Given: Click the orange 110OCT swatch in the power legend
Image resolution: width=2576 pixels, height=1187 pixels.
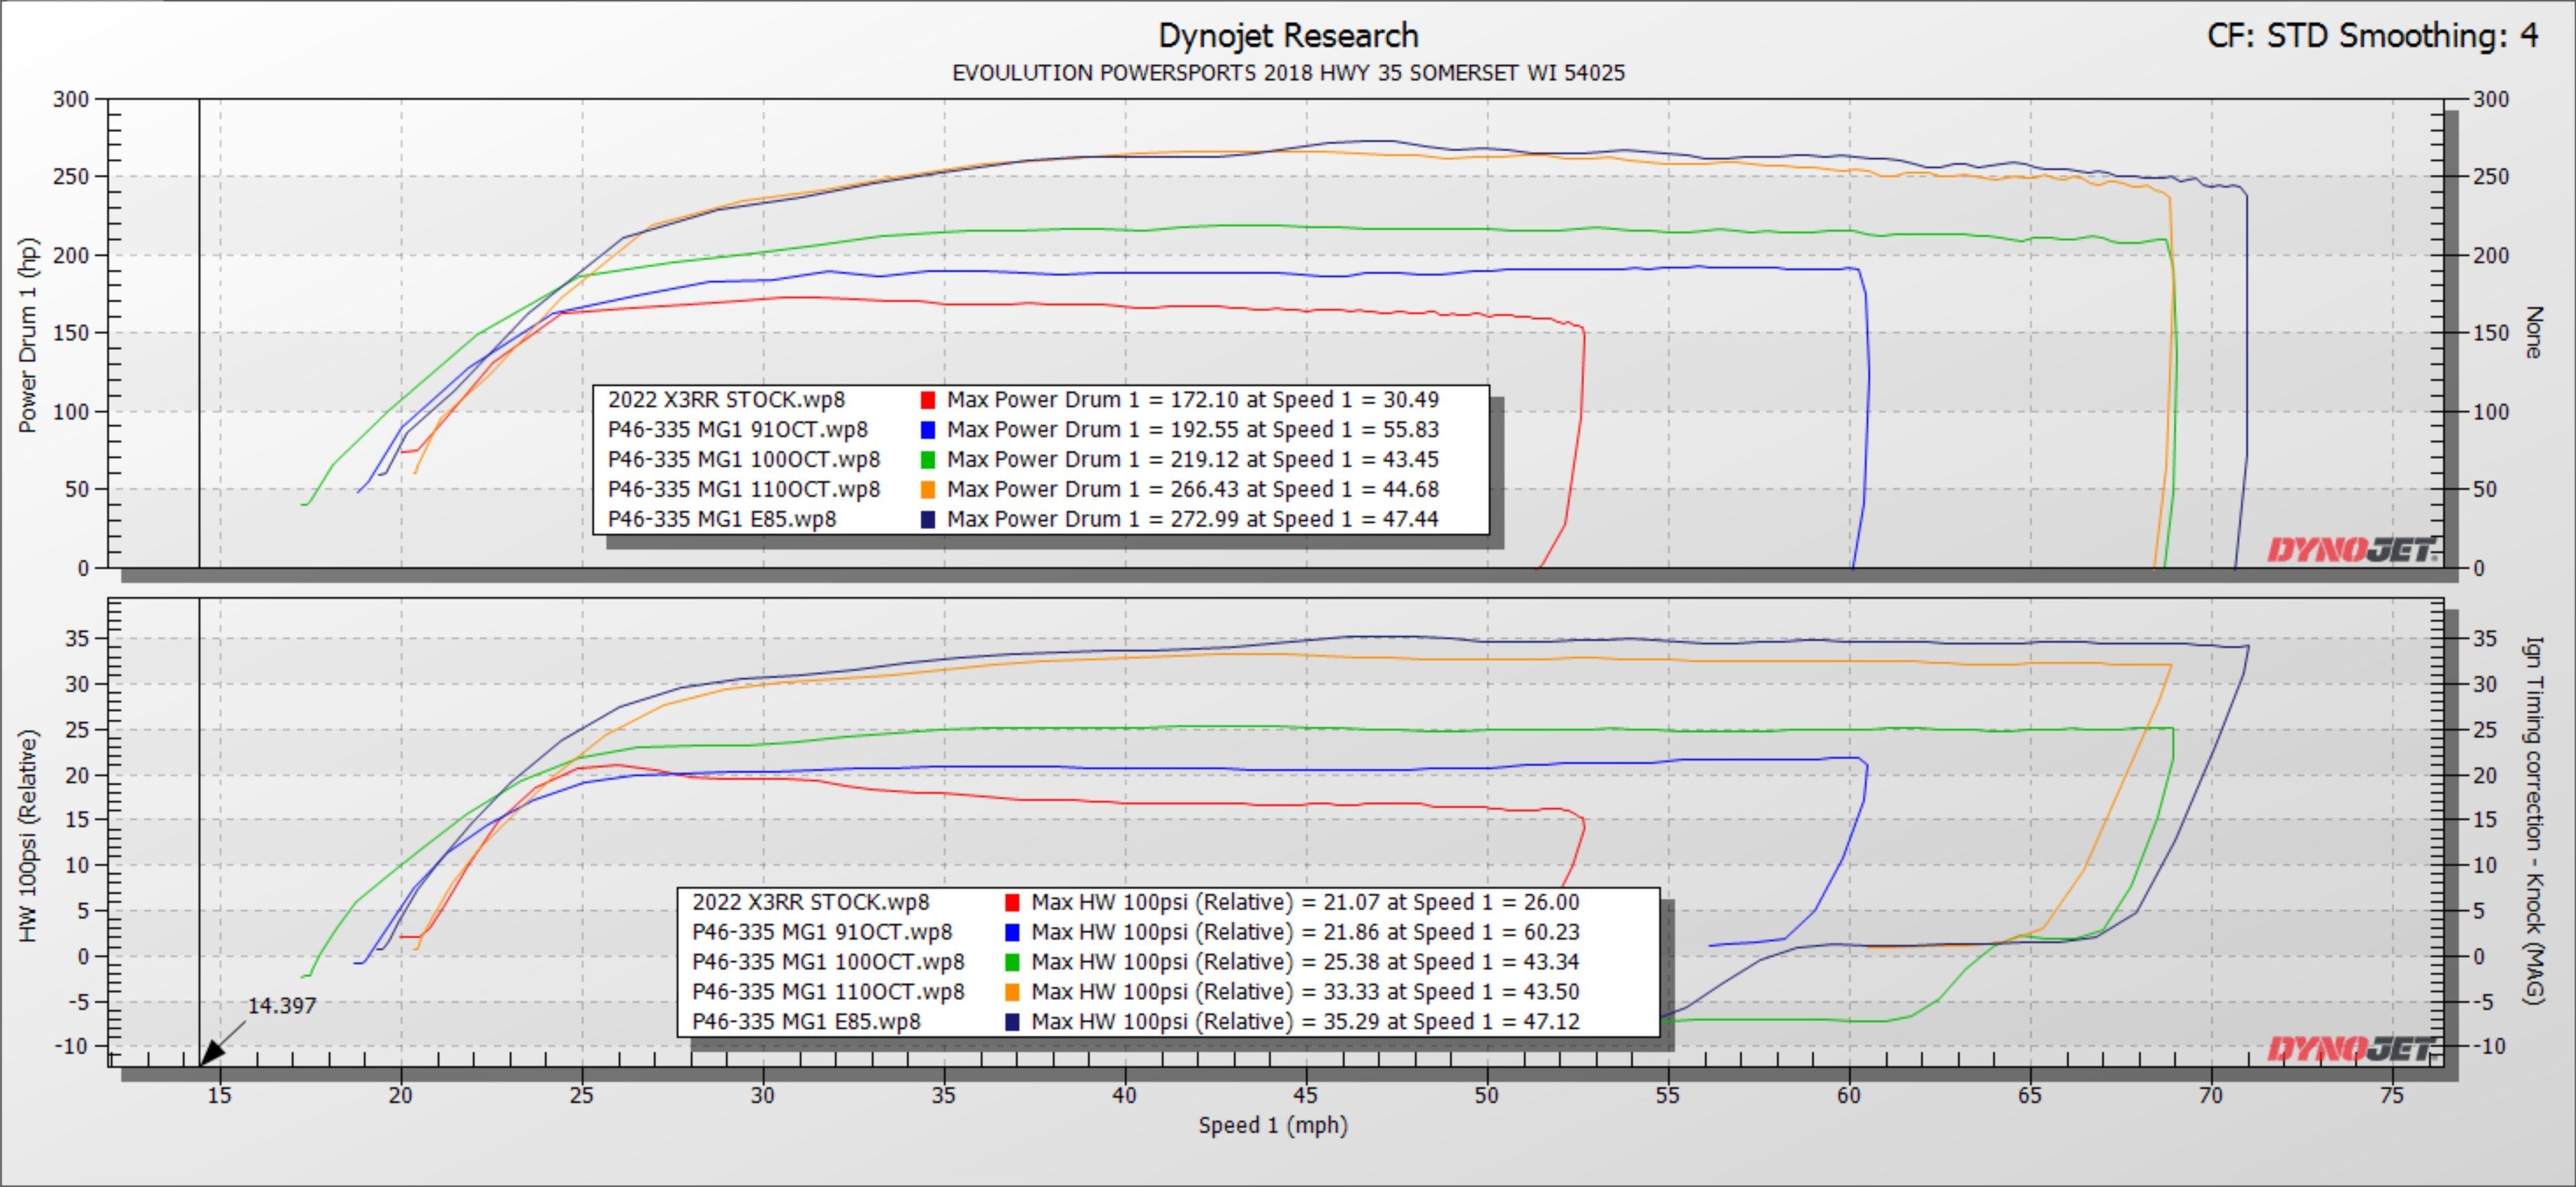Looking at the screenshot, I should click(x=928, y=490).
